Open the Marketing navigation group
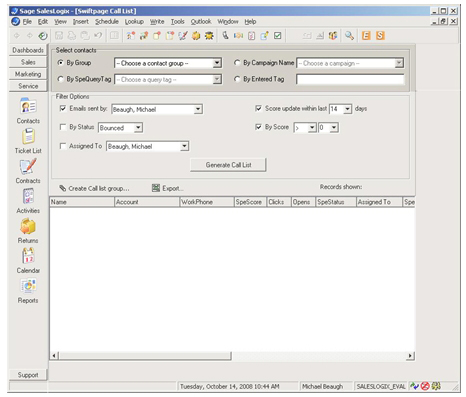Screen dimensions: 466x397 pos(28,74)
